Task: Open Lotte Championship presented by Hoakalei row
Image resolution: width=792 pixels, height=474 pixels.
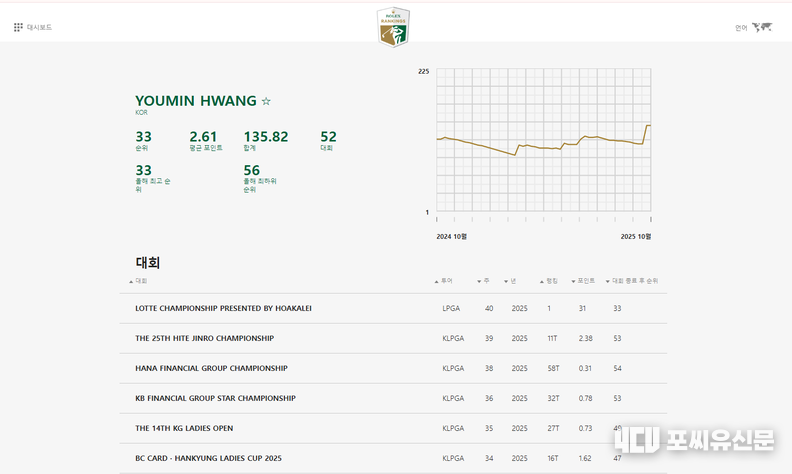Action: pyautogui.click(x=223, y=308)
